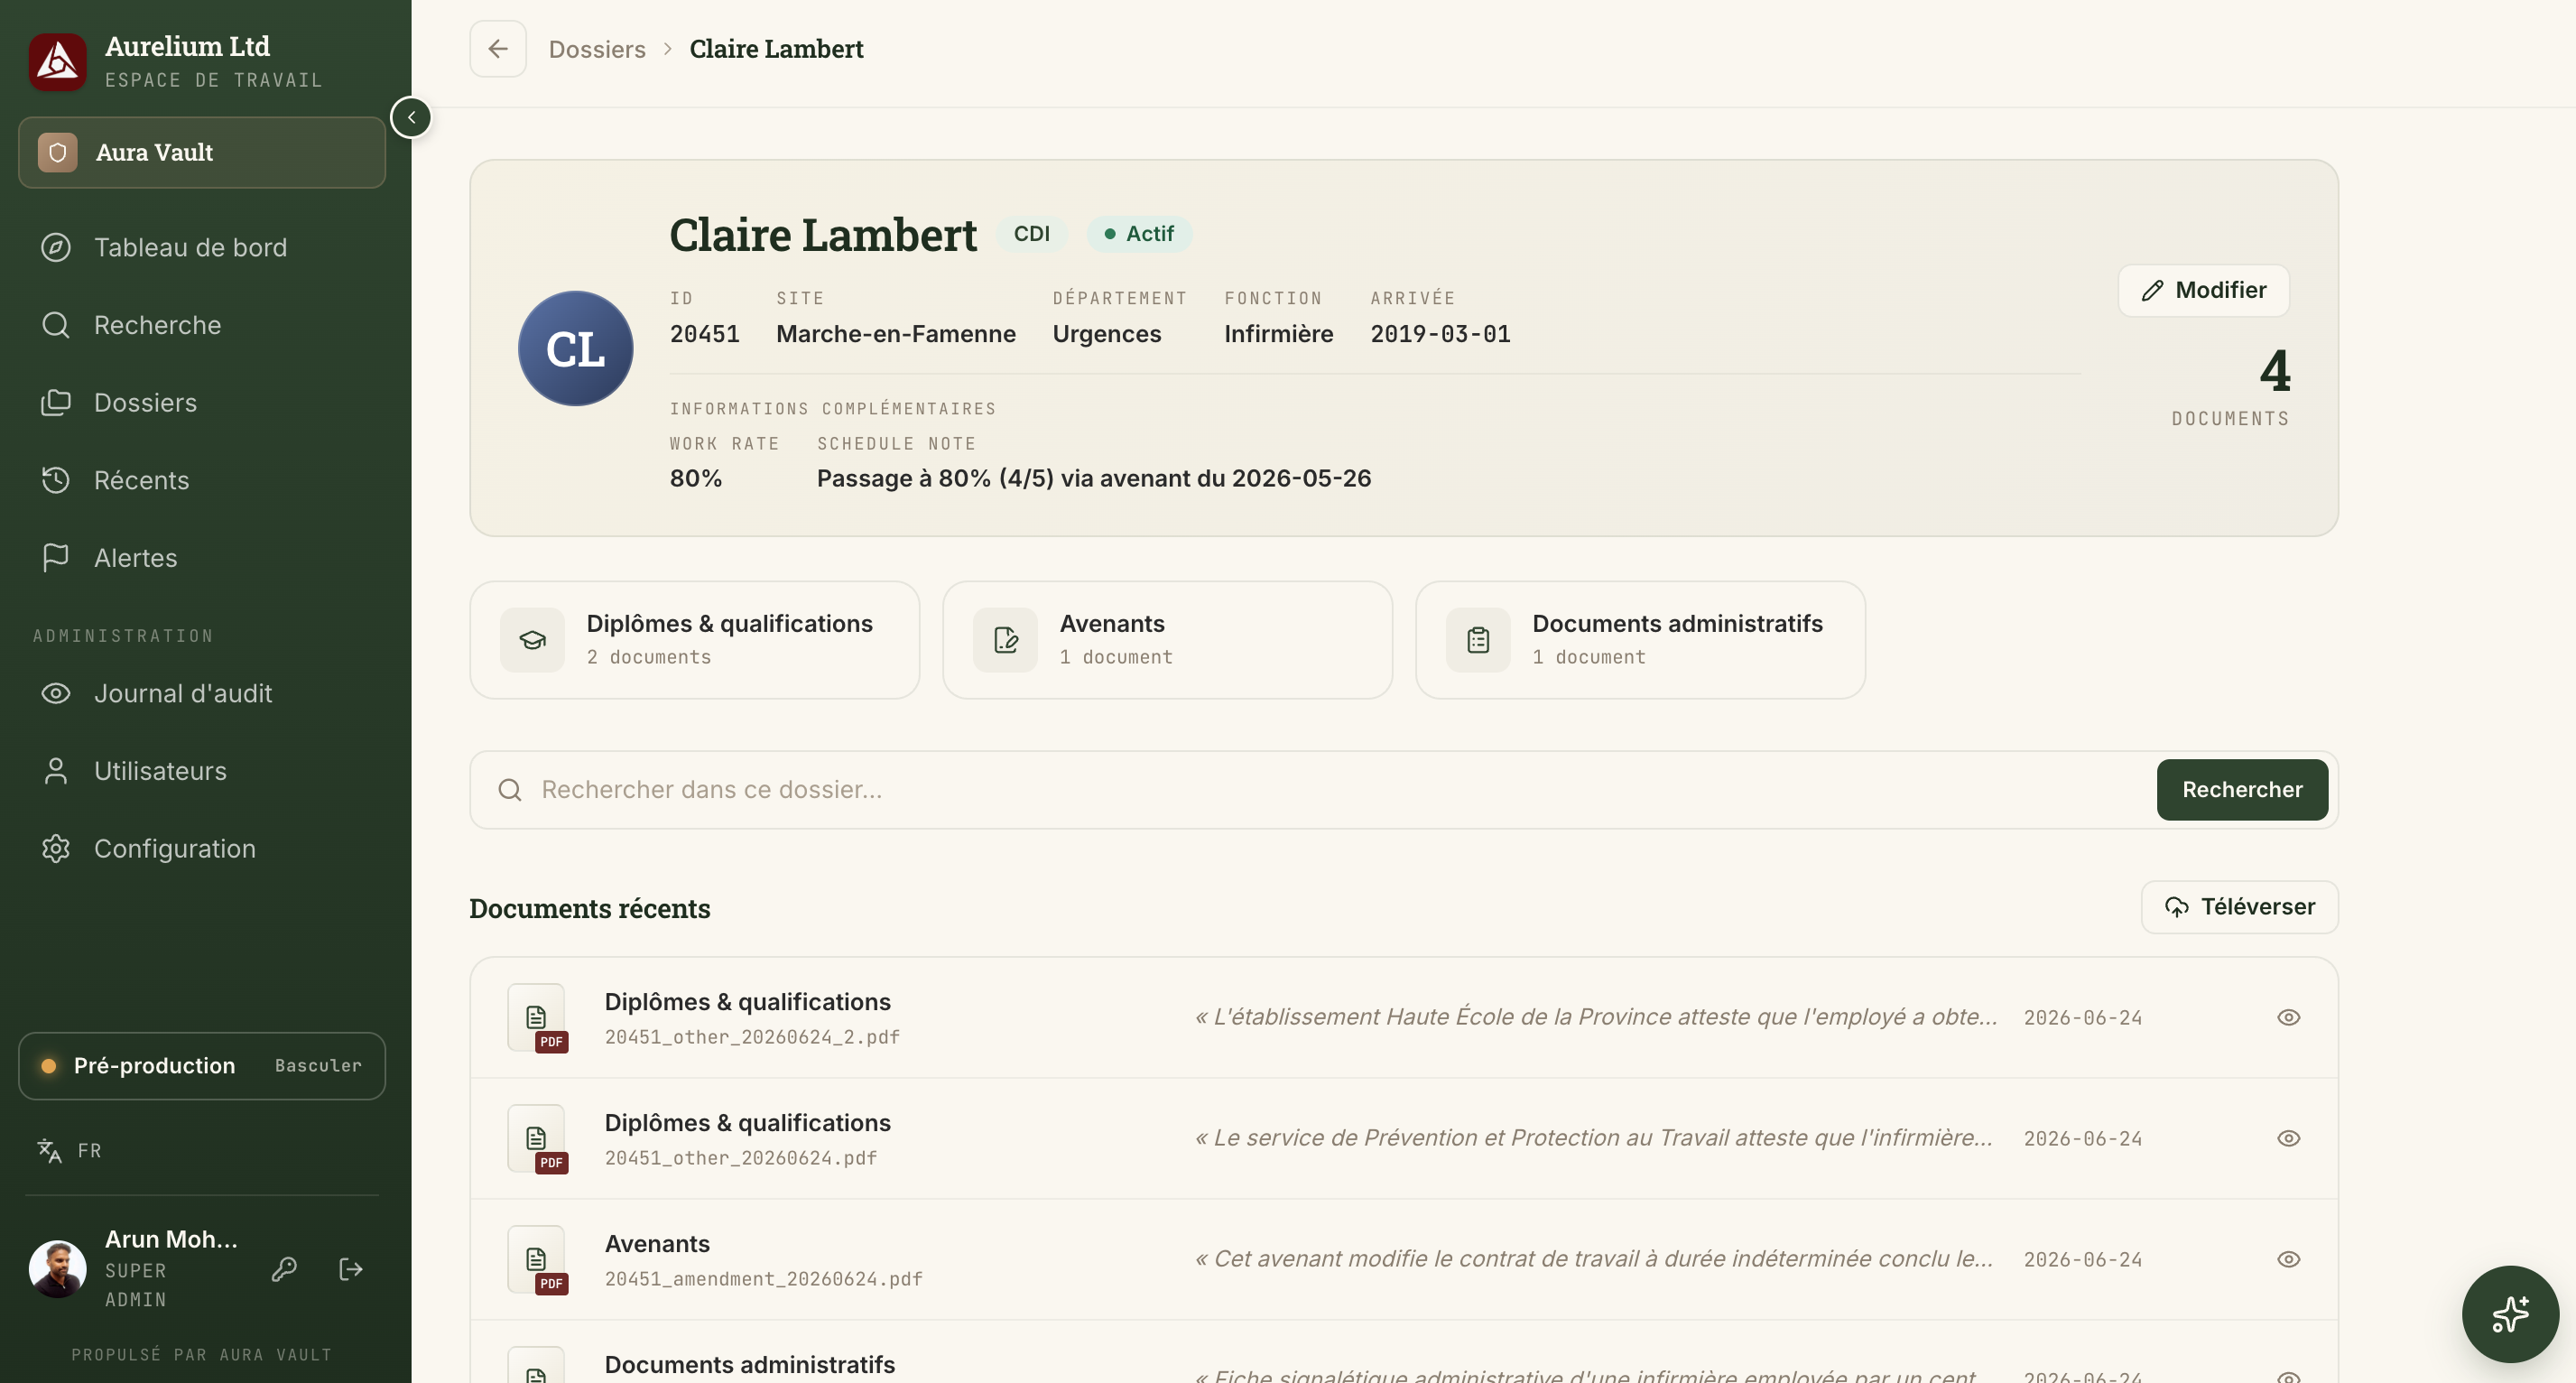Open the Avenants category card

tap(1167, 639)
